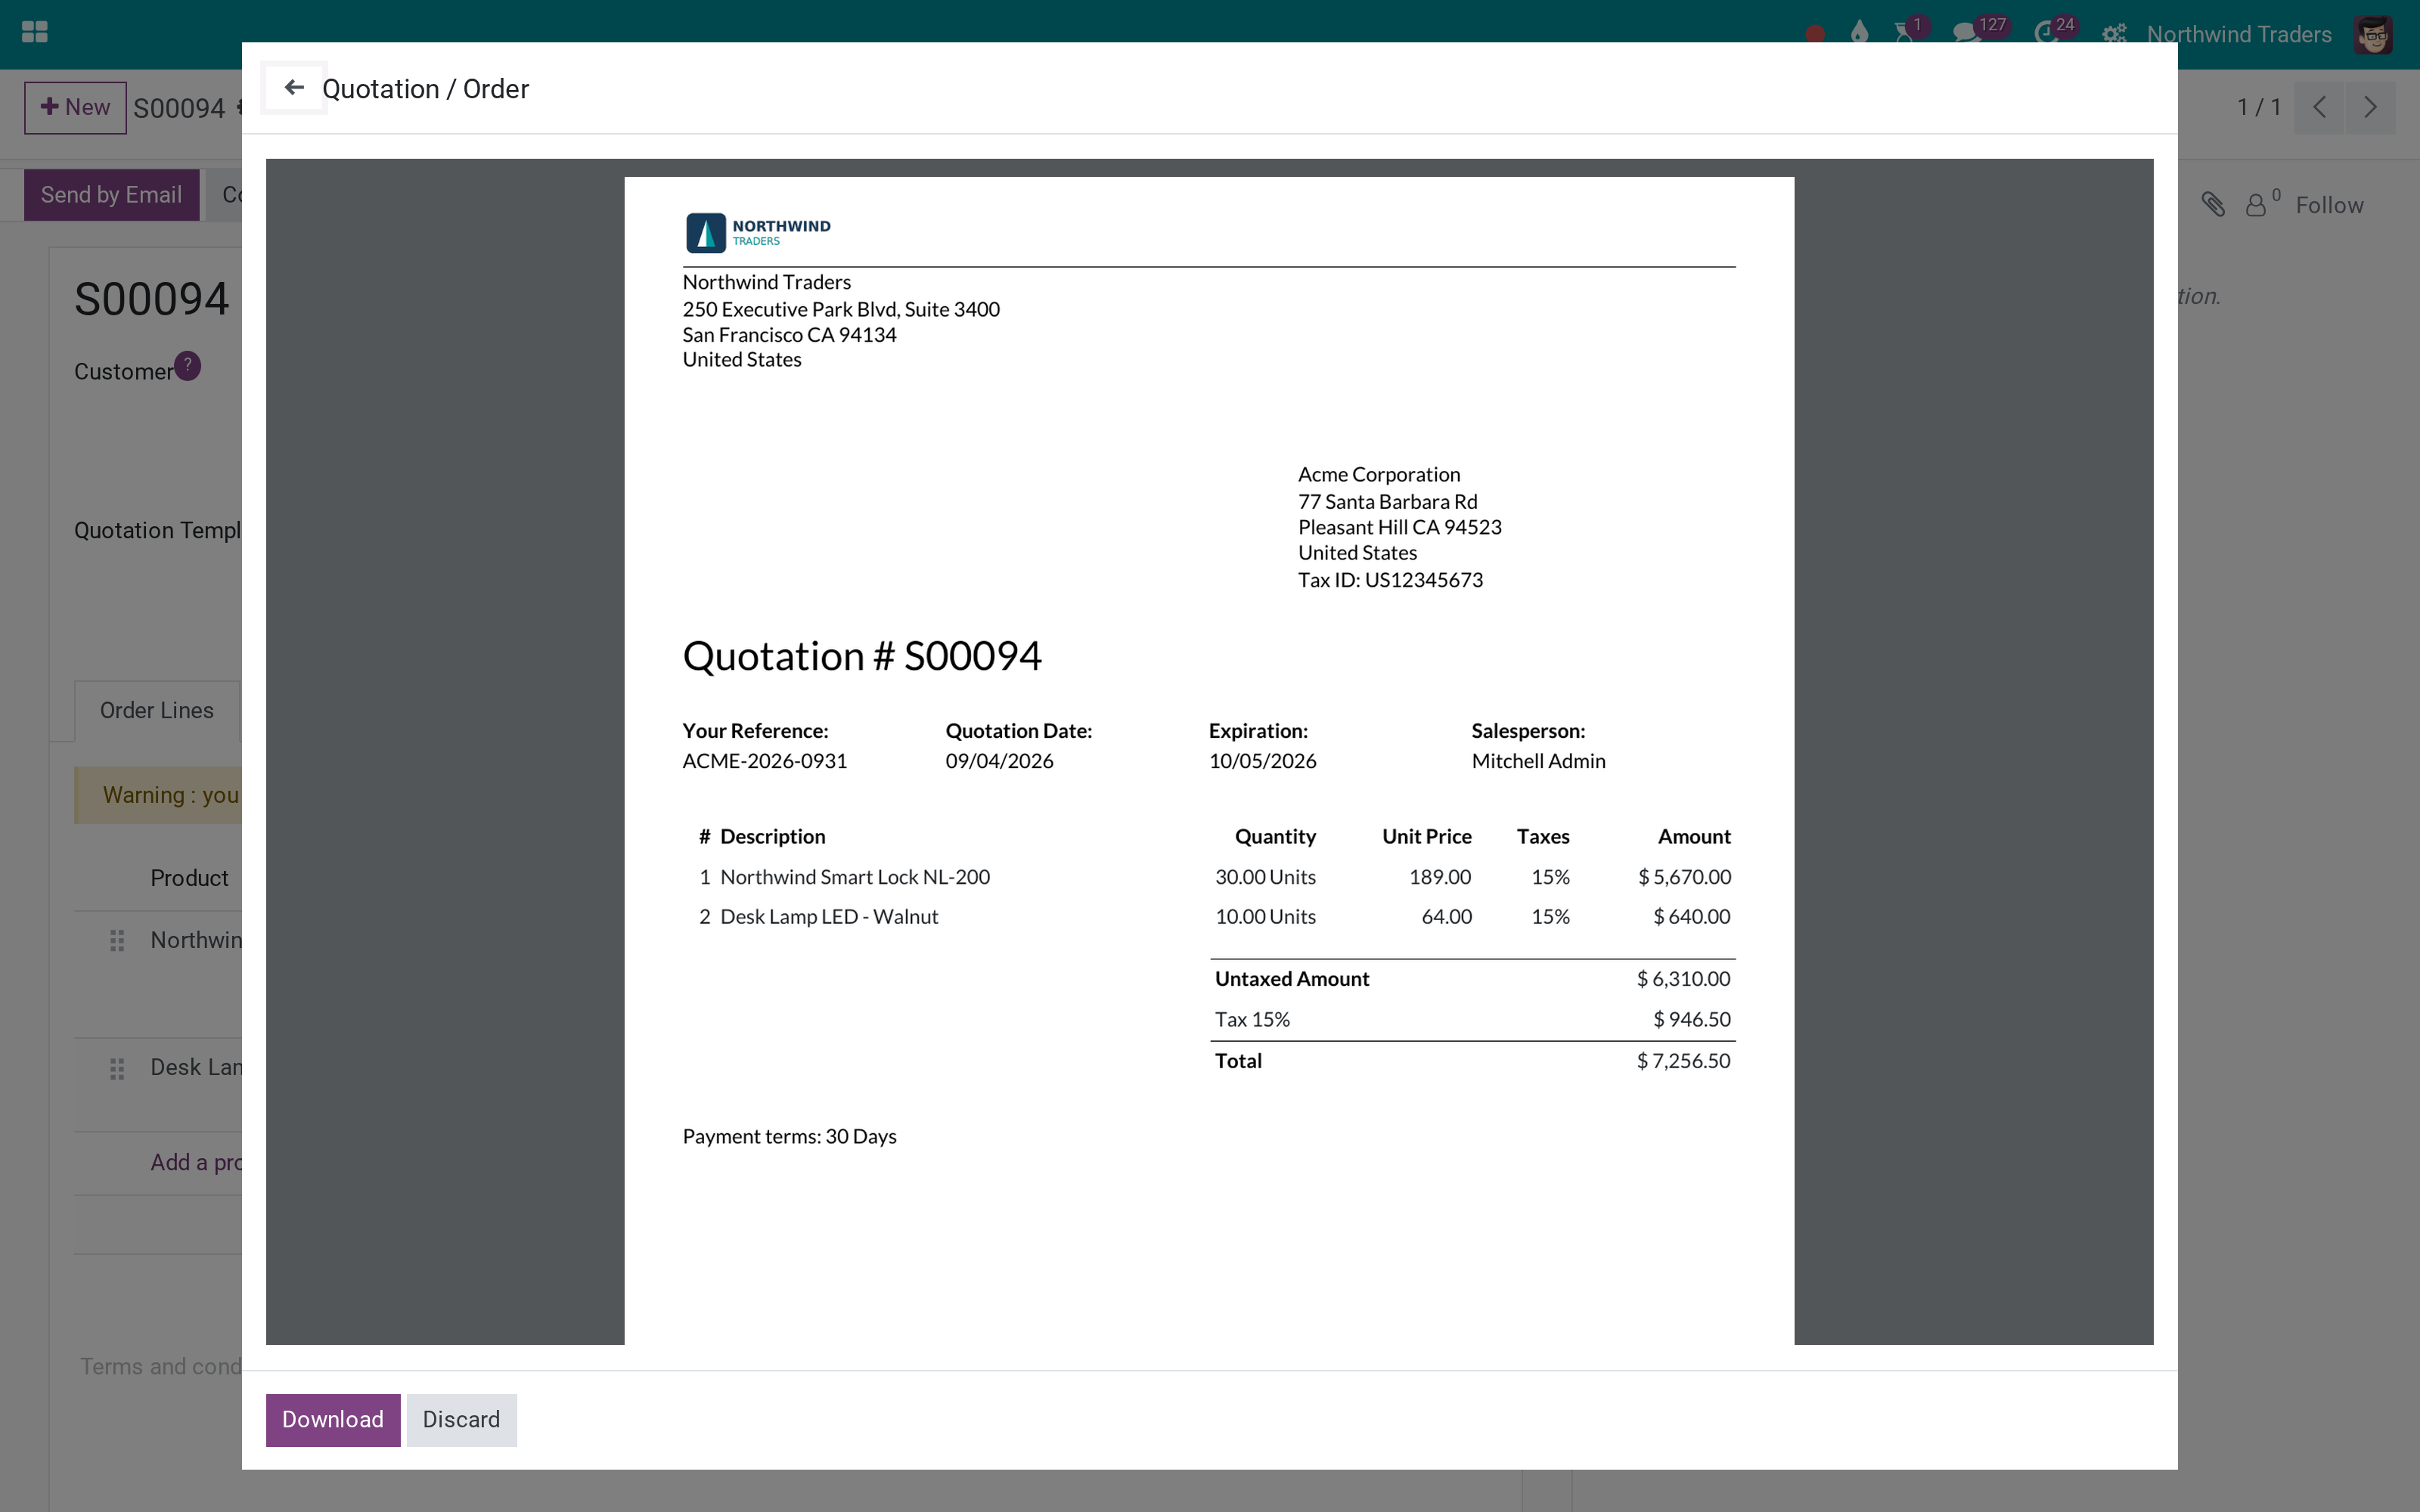
Task: Click the red recording dot indicator
Action: coord(1815,34)
